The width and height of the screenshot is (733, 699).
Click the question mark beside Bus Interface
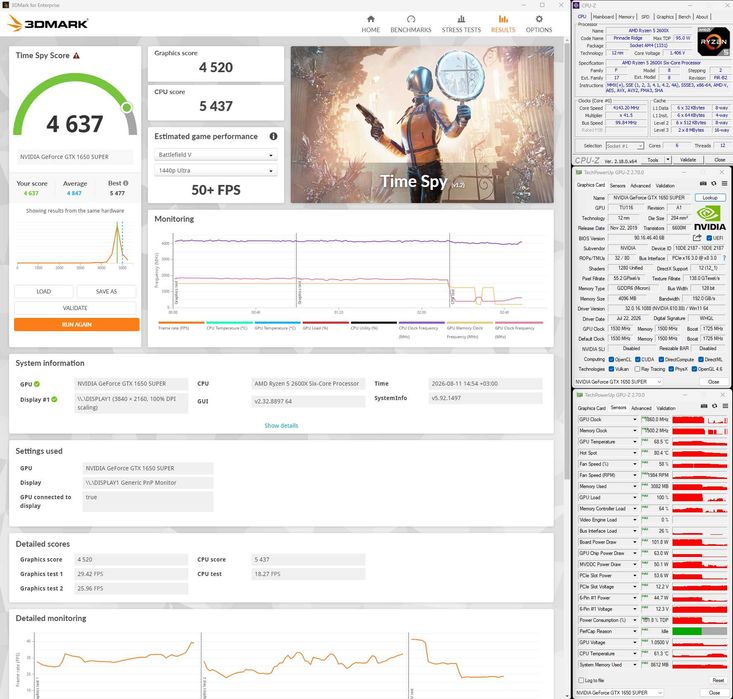(x=725, y=258)
